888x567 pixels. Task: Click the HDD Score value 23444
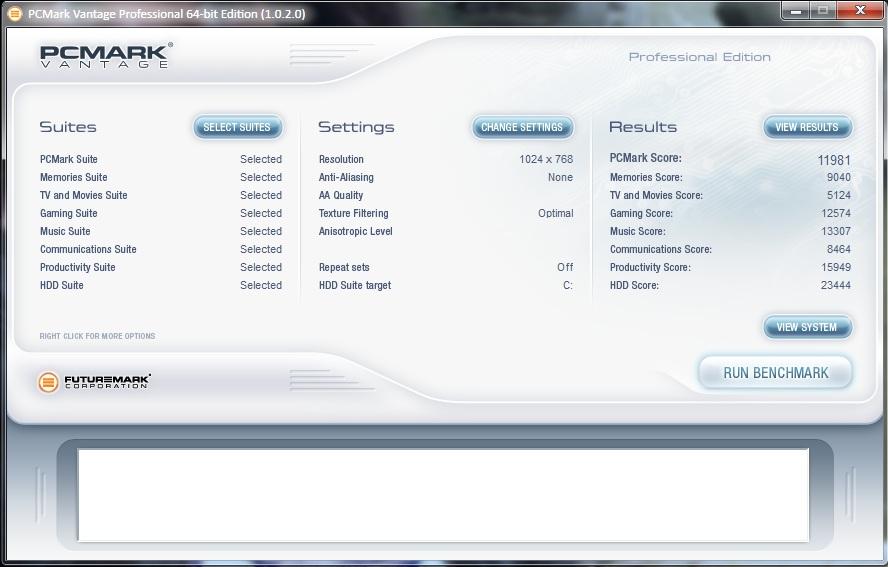(x=836, y=285)
